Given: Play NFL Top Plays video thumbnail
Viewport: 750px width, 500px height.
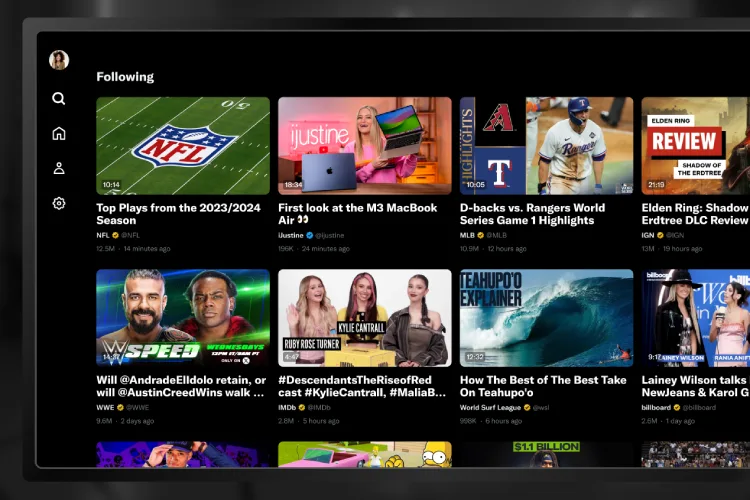Looking at the screenshot, I should click(183, 145).
